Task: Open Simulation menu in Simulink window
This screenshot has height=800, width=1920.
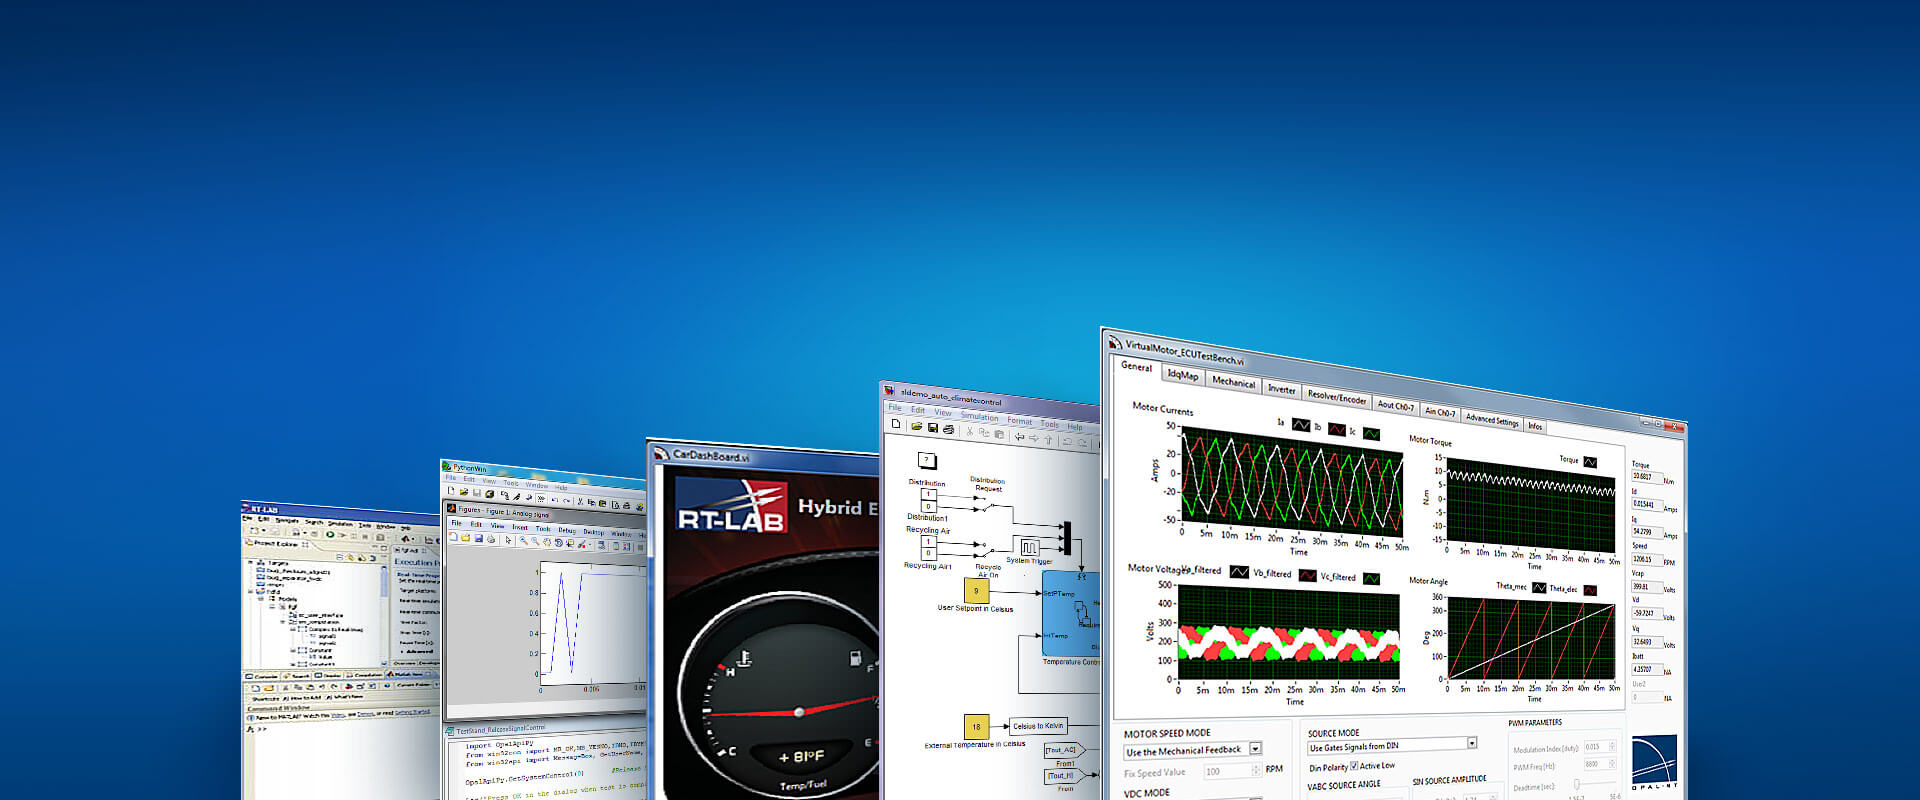Action: (x=979, y=417)
